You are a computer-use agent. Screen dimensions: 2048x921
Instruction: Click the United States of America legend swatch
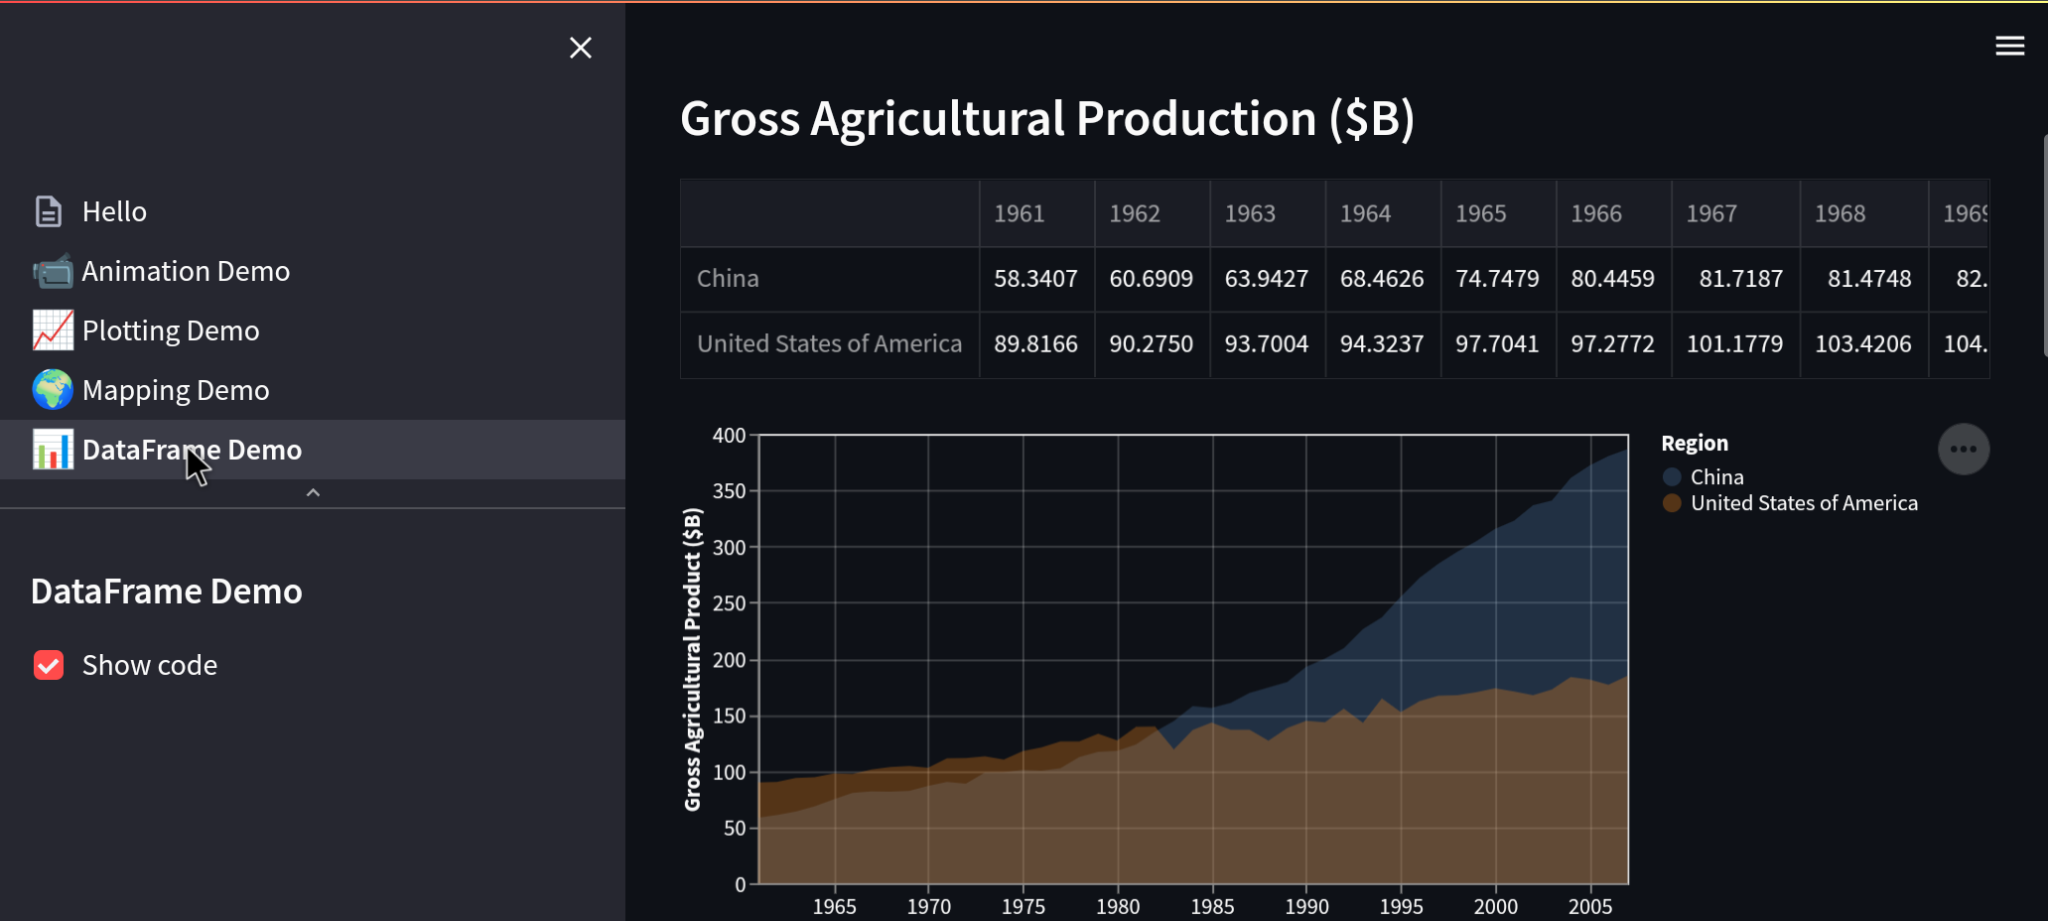1672,503
